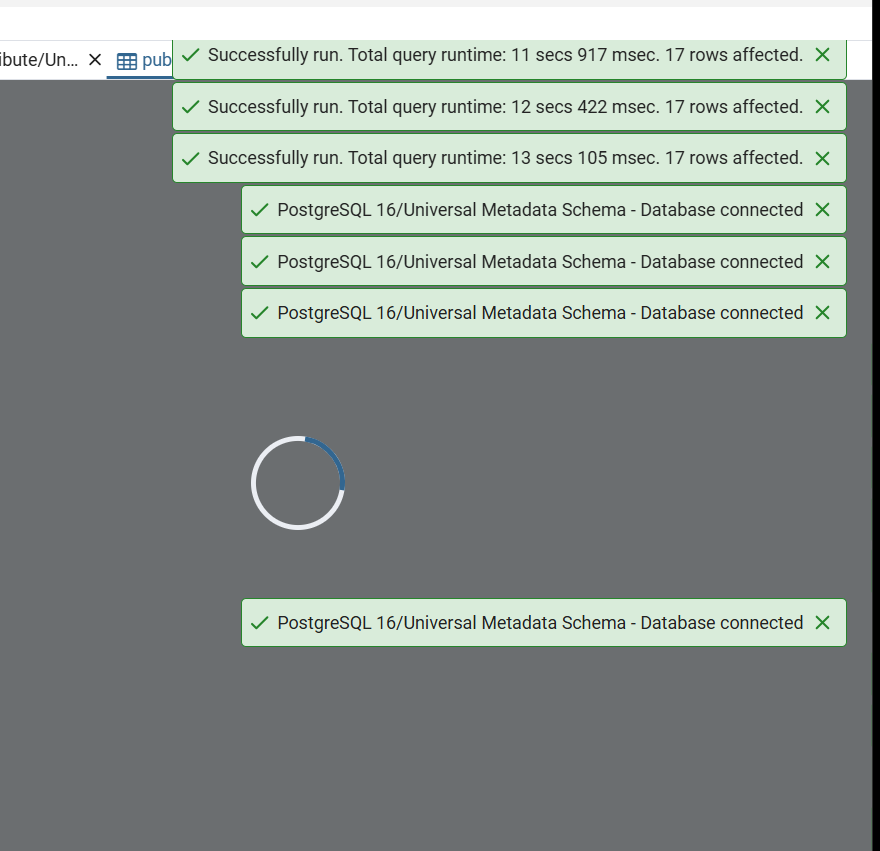Click the 13 secs 105 msec message text
The width and height of the screenshot is (880, 851).
505,158
